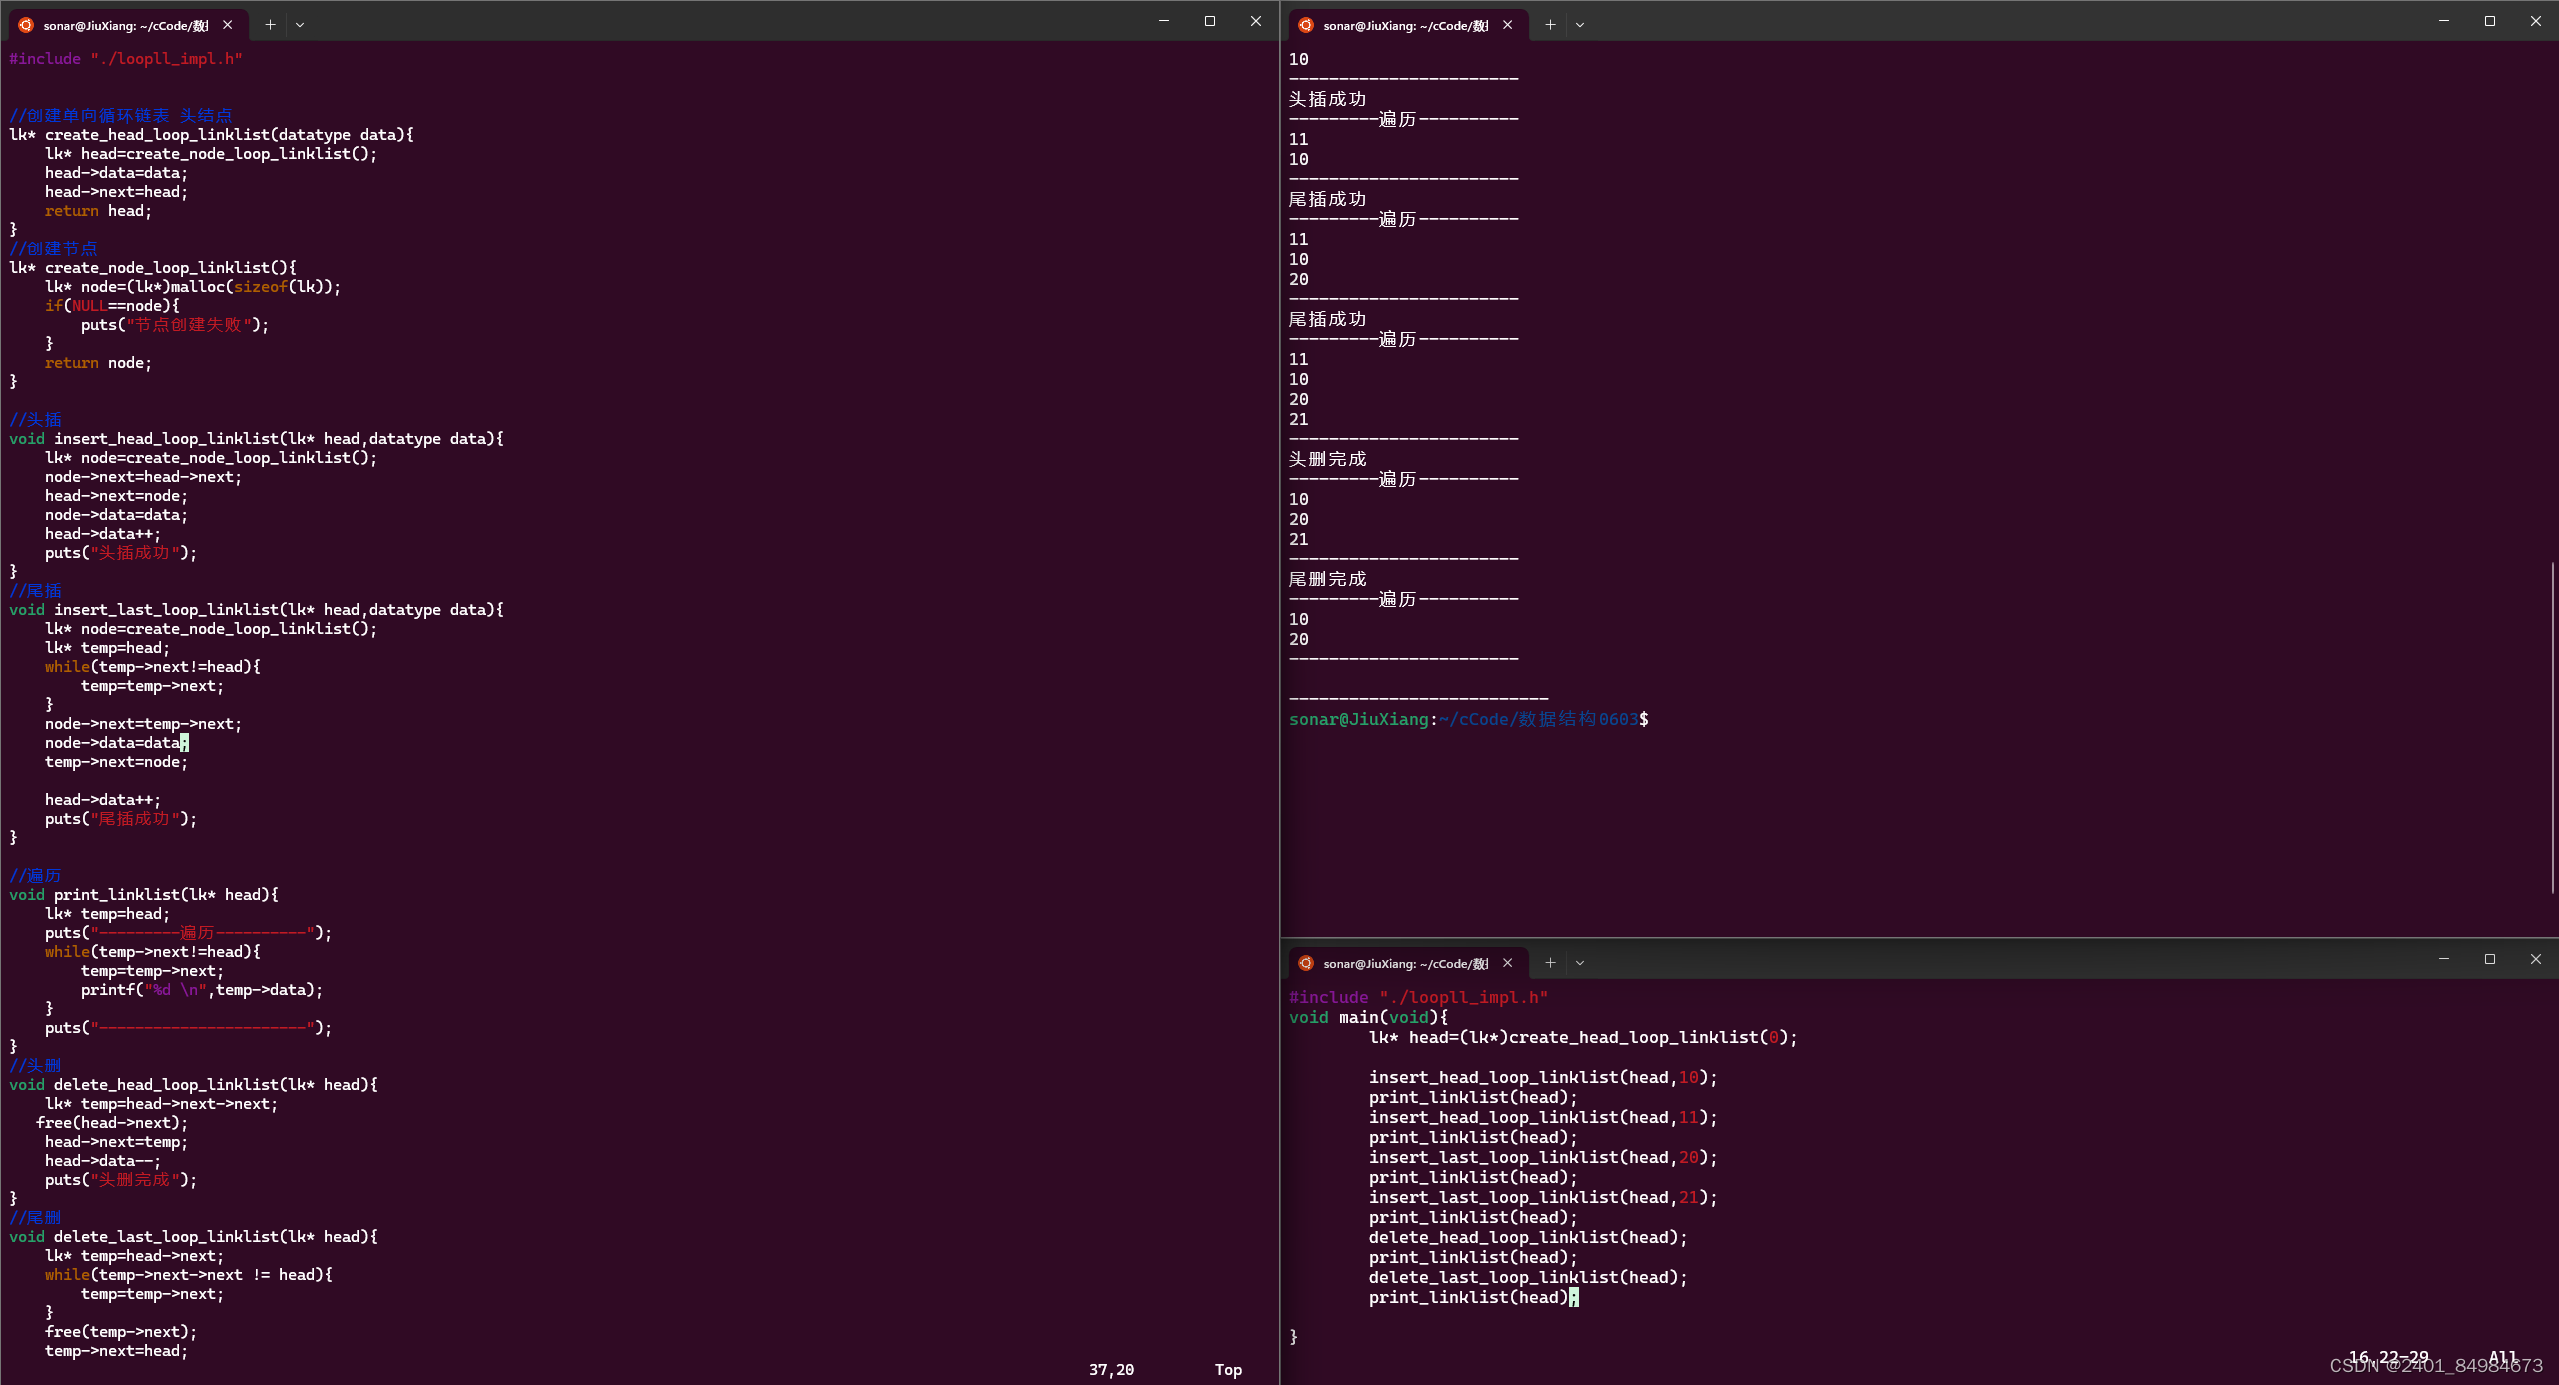Open new tab in left terminal window
Viewport: 2559px width, 1385px height.
coord(270,25)
